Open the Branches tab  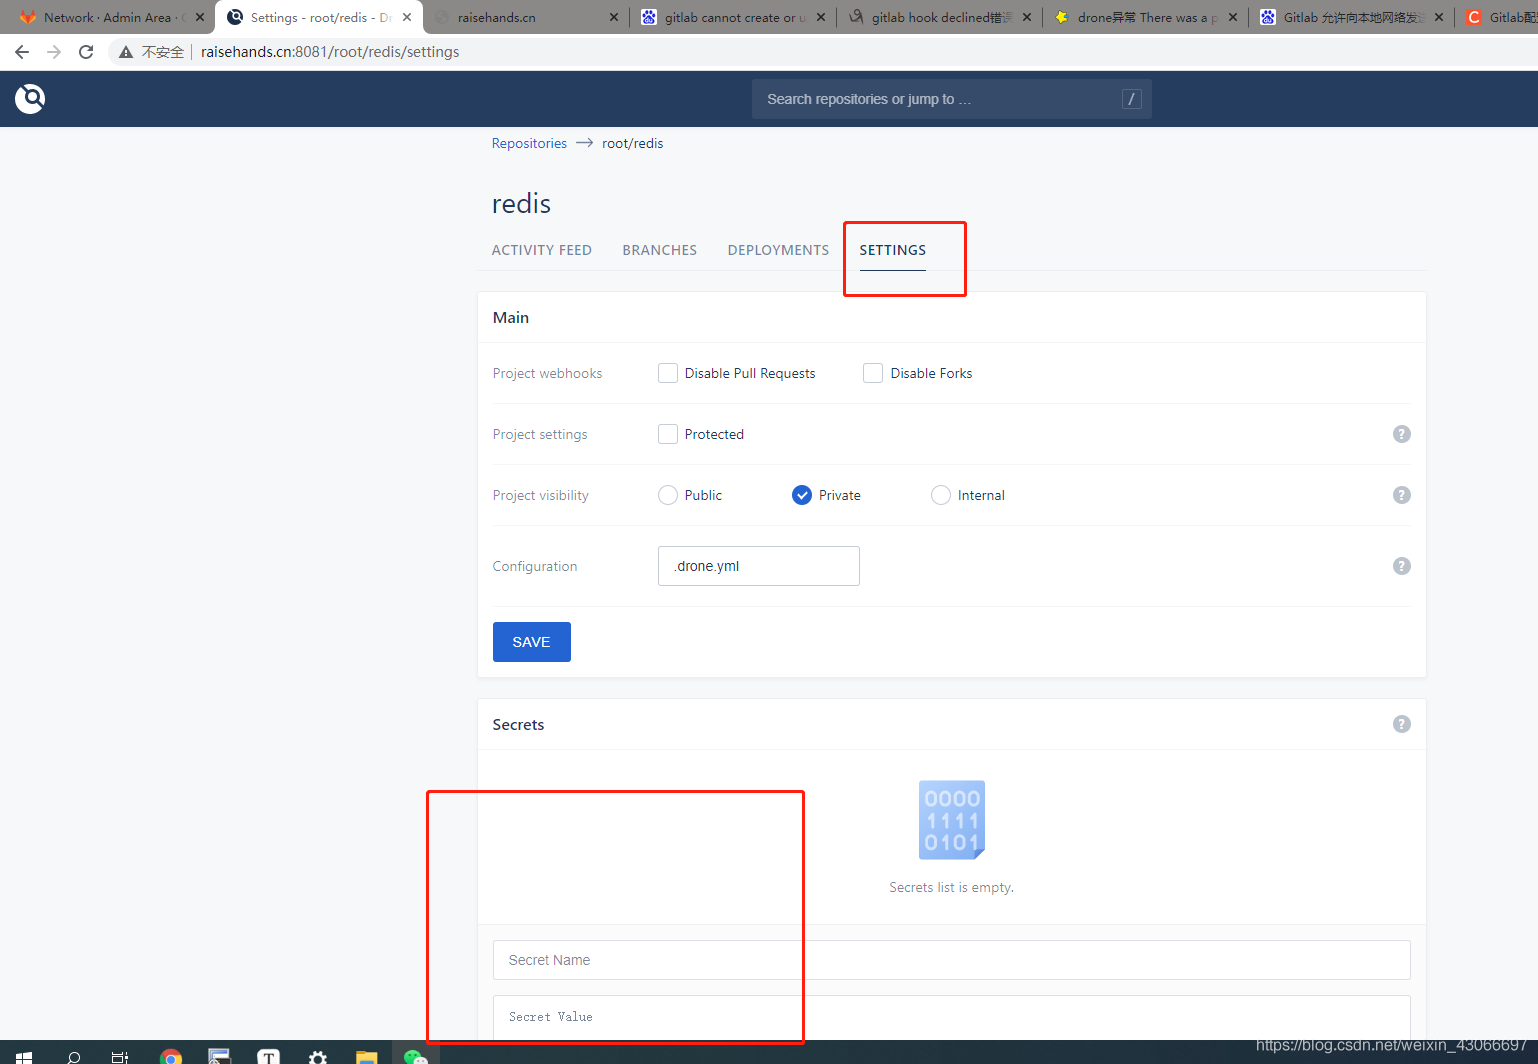tap(659, 250)
